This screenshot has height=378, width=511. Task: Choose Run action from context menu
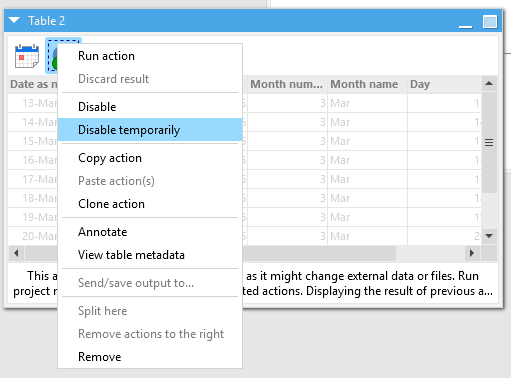tap(150, 56)
